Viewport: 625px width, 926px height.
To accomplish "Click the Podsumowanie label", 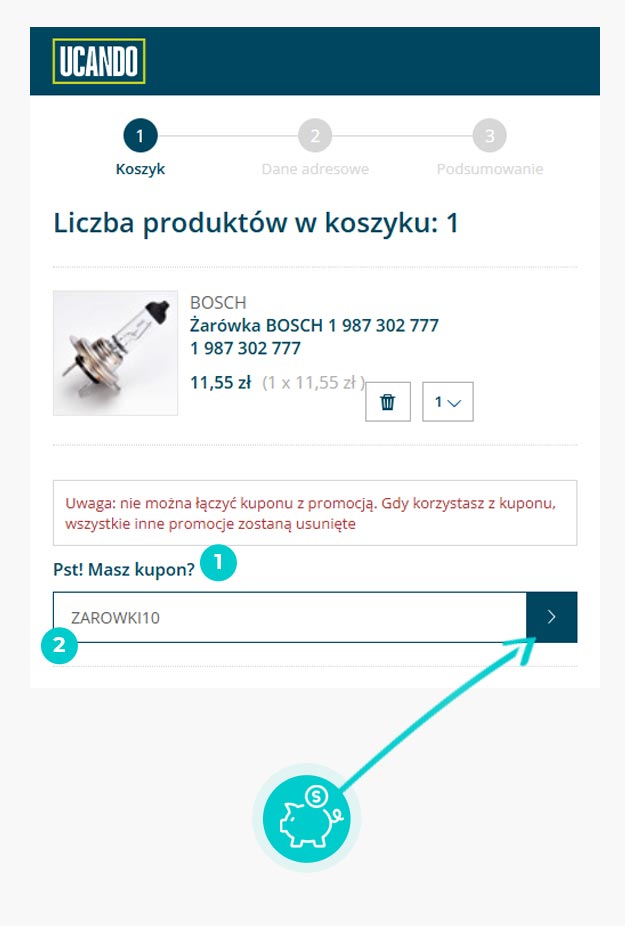I will [x=490, y=169].
